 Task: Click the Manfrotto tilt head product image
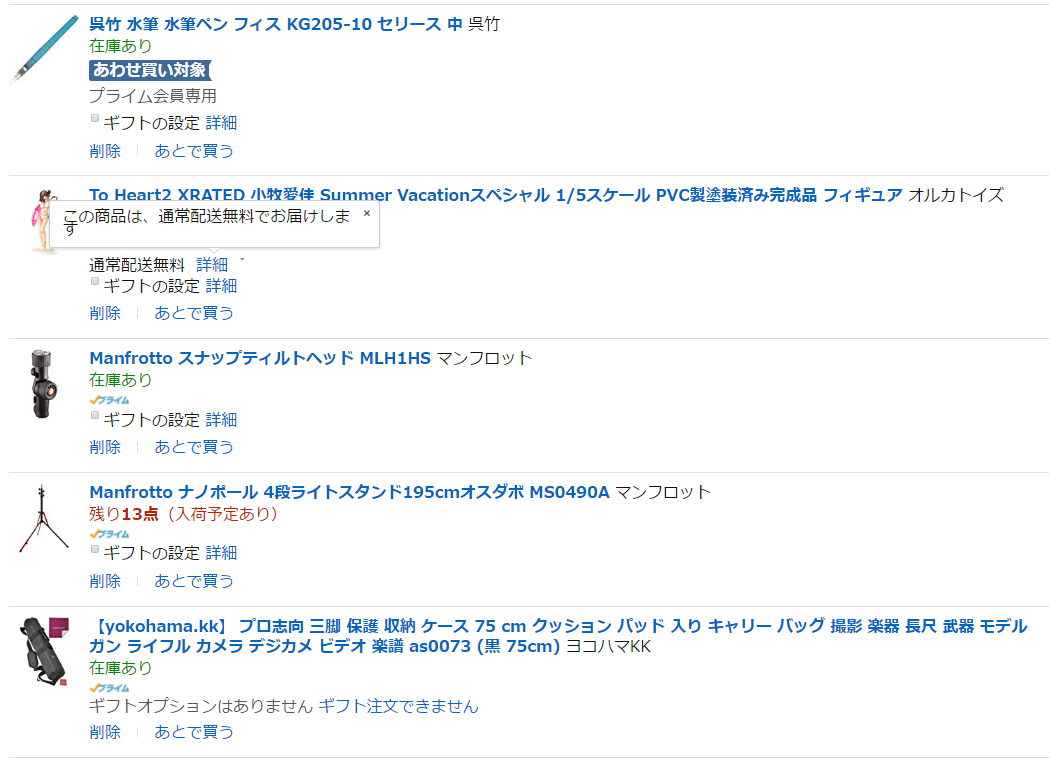pyautogui.click(x=42, y=383)
